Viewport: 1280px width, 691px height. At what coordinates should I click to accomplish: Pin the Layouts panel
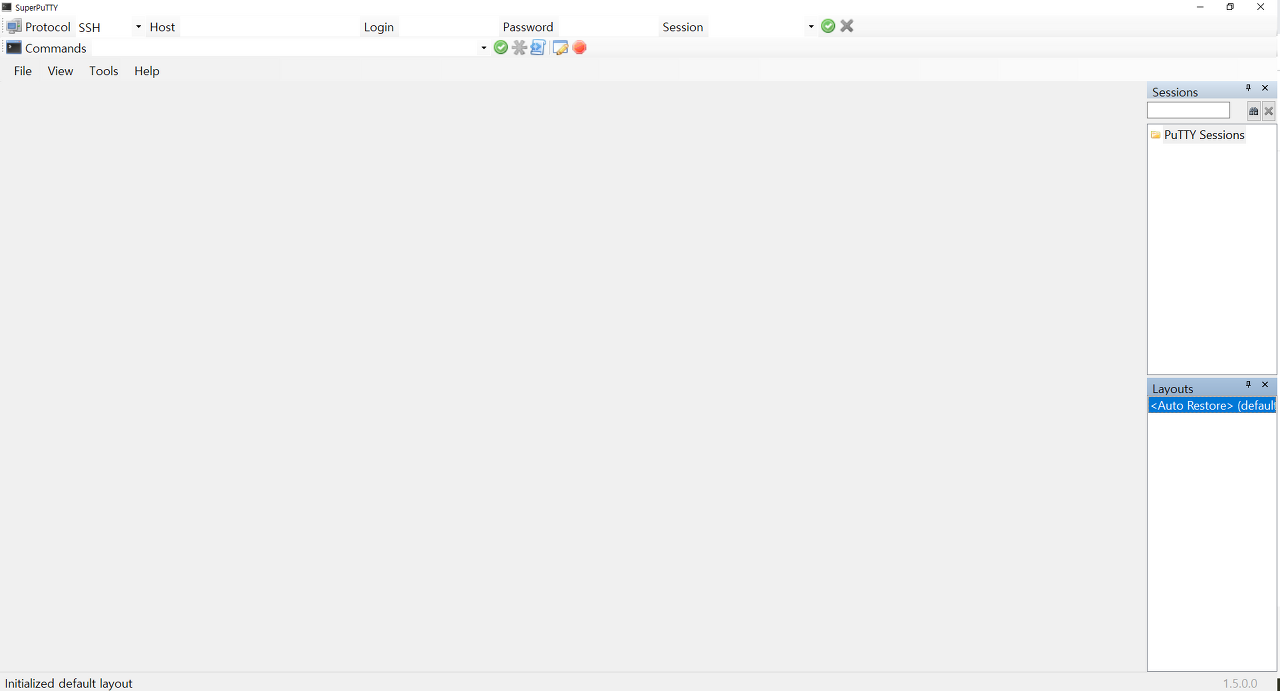[x=1248, y=385]
